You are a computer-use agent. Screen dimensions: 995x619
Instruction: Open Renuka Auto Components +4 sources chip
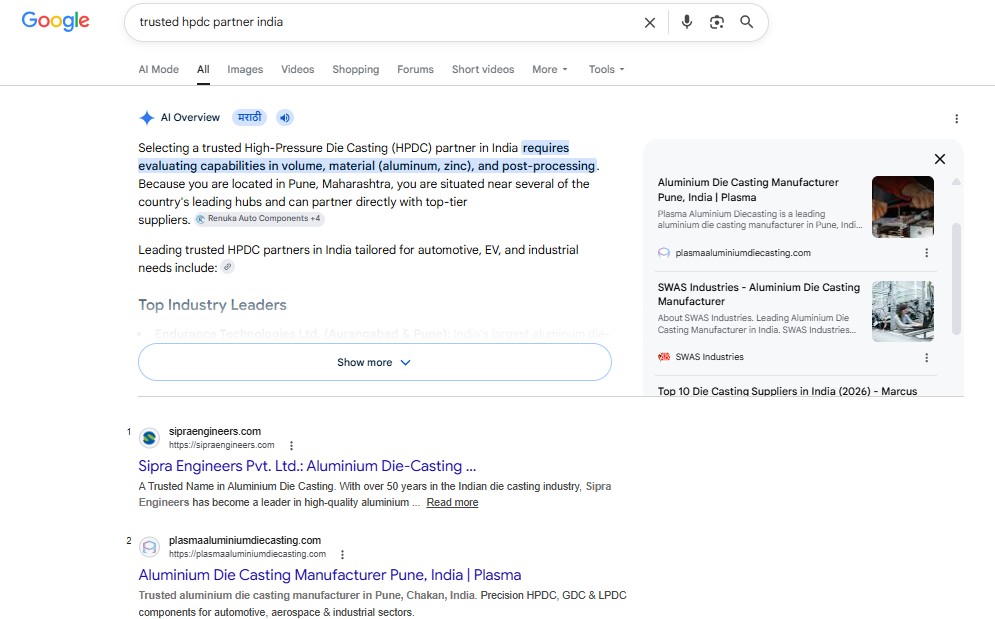(x=259, y=218)
